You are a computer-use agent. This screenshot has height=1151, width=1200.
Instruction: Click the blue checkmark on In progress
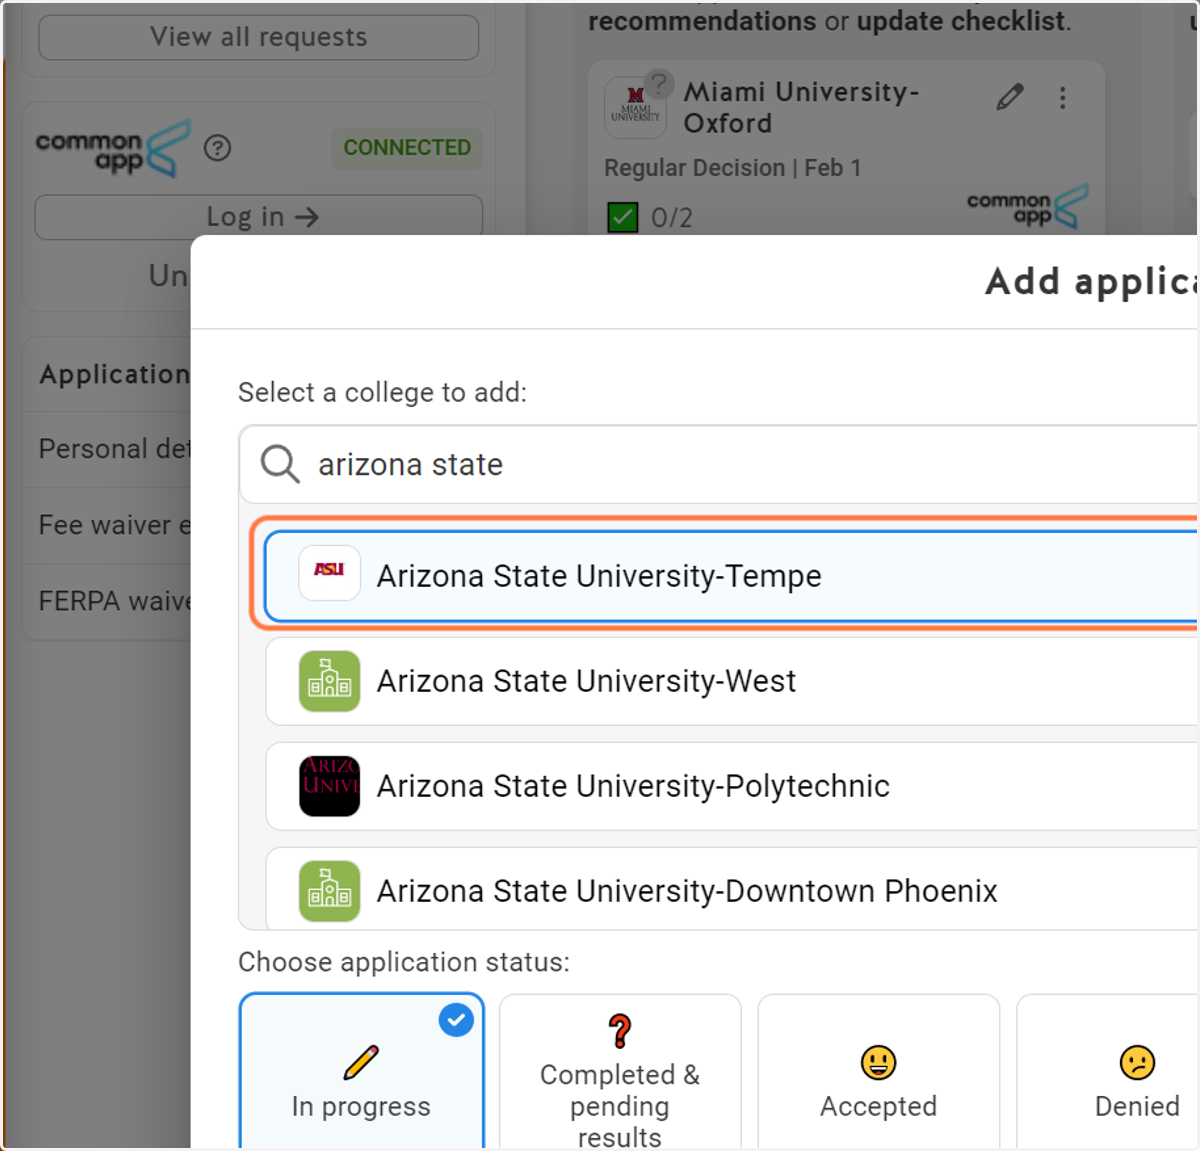click(x=456, y=1020)
